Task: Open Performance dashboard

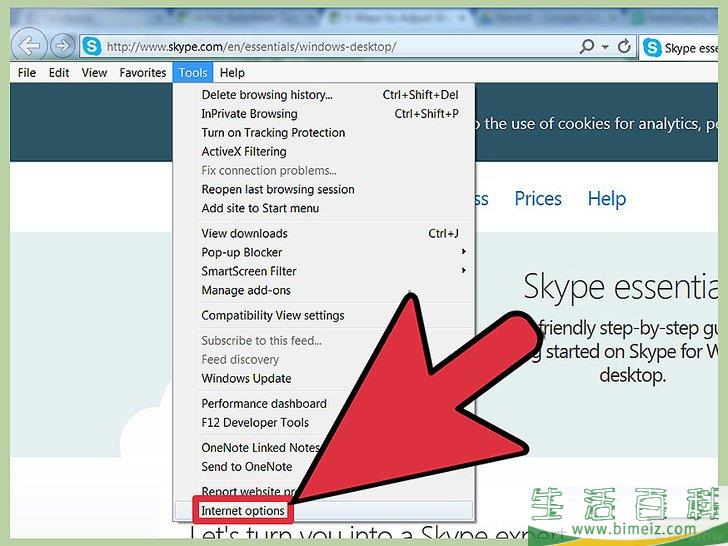Action: (264, 403)
